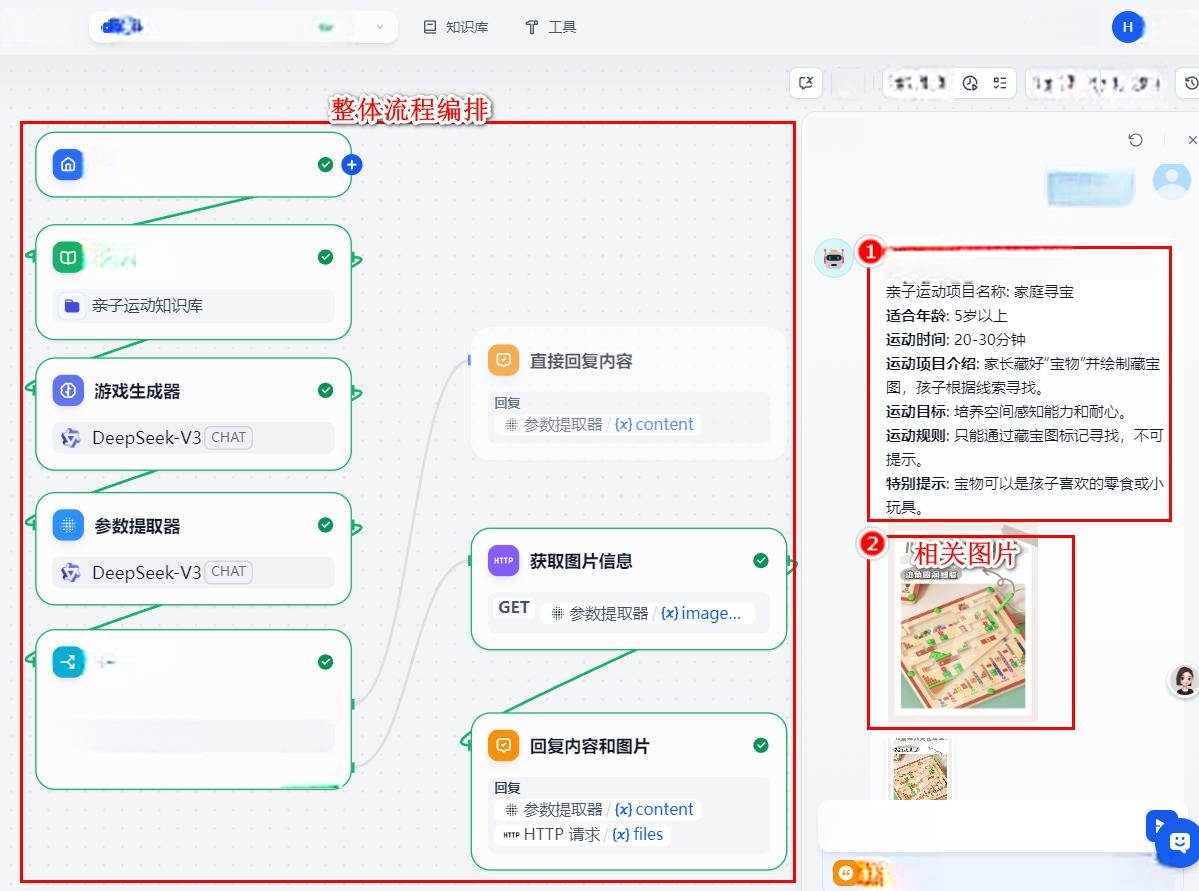Screen dimensions: 1199x891
Task: Click the green check on 获取图片信息 node
Action: (x=761, y=561)
